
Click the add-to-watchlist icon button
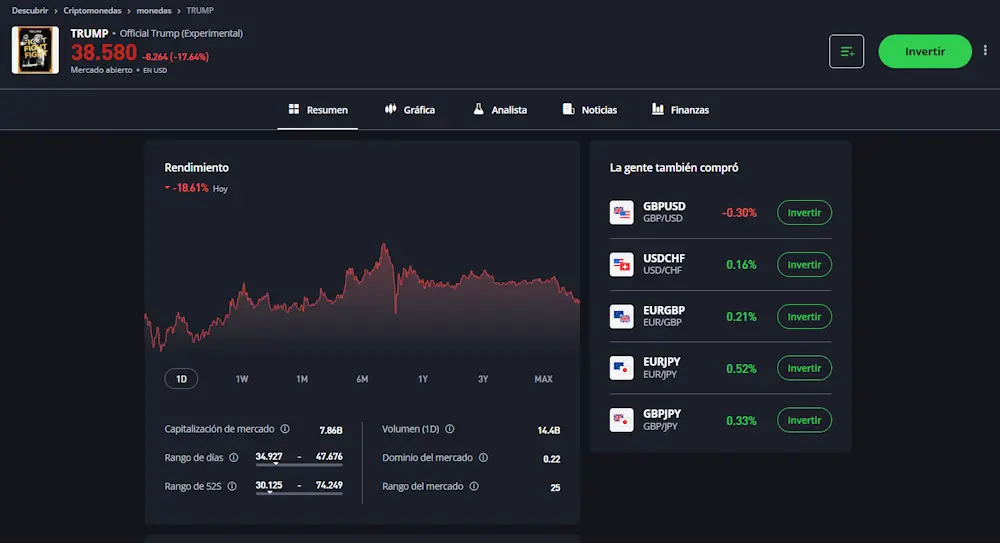pos(846,51)
